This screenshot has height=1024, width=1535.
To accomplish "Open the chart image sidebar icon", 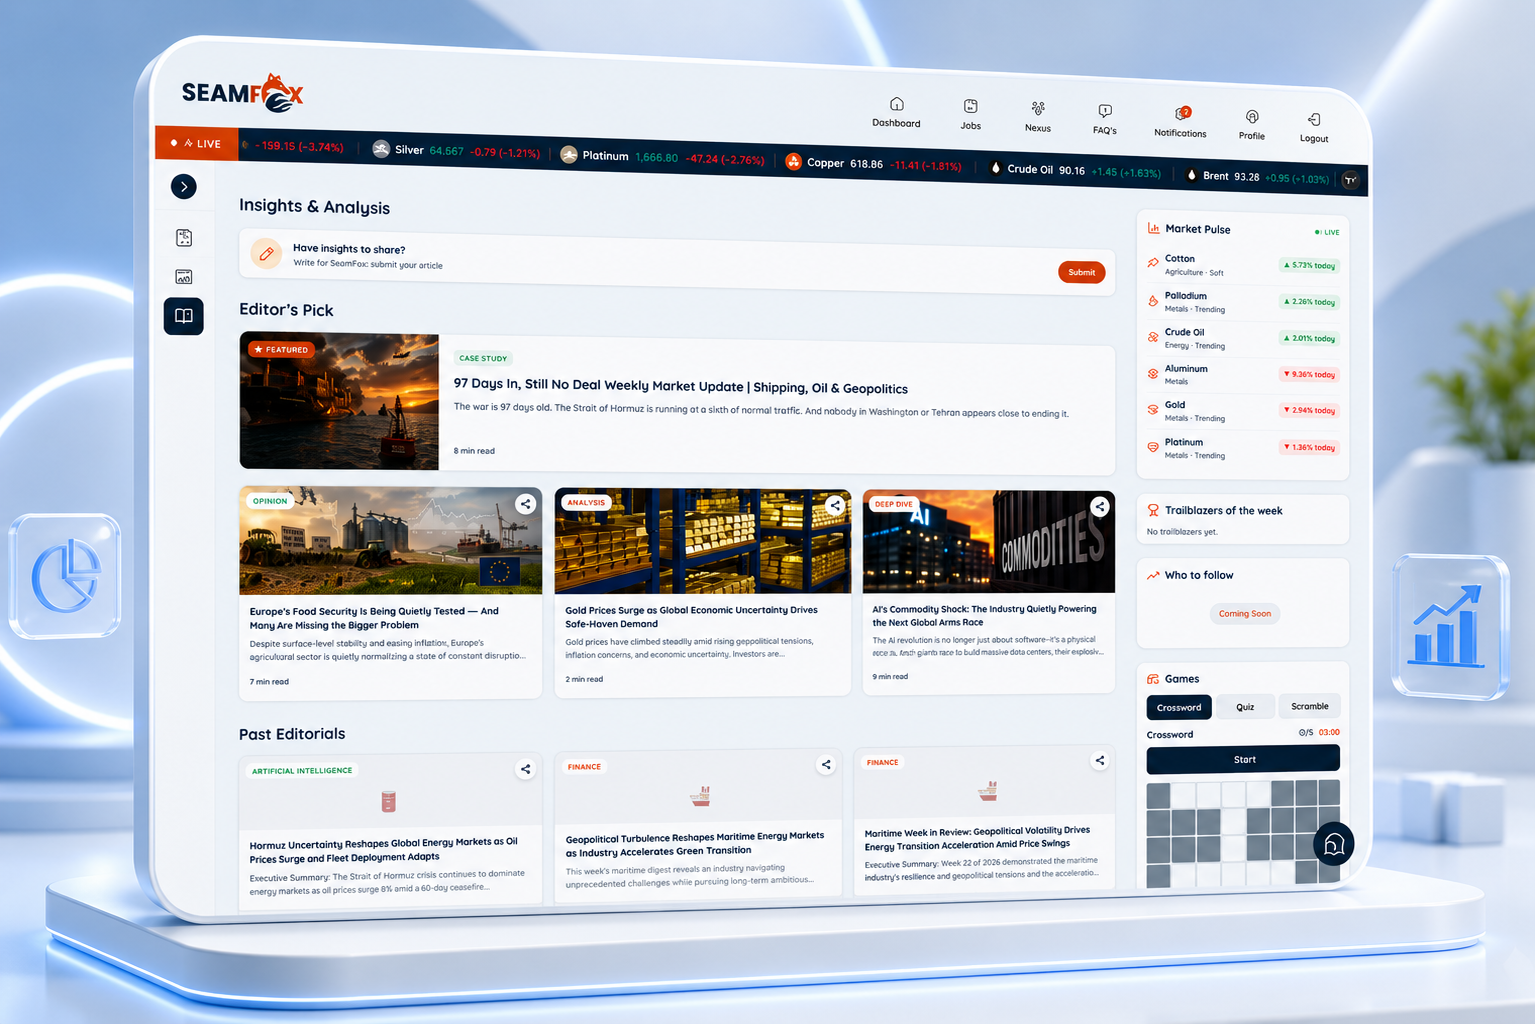I will 184,277.
